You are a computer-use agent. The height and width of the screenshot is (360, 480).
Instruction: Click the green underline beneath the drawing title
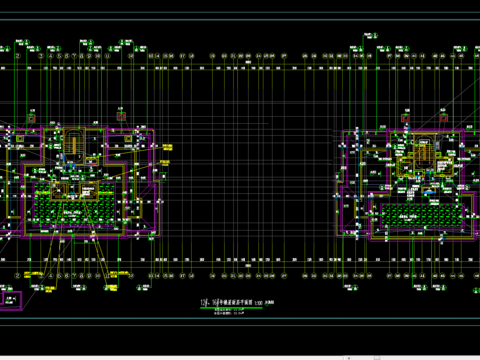(x=231, y=308)
